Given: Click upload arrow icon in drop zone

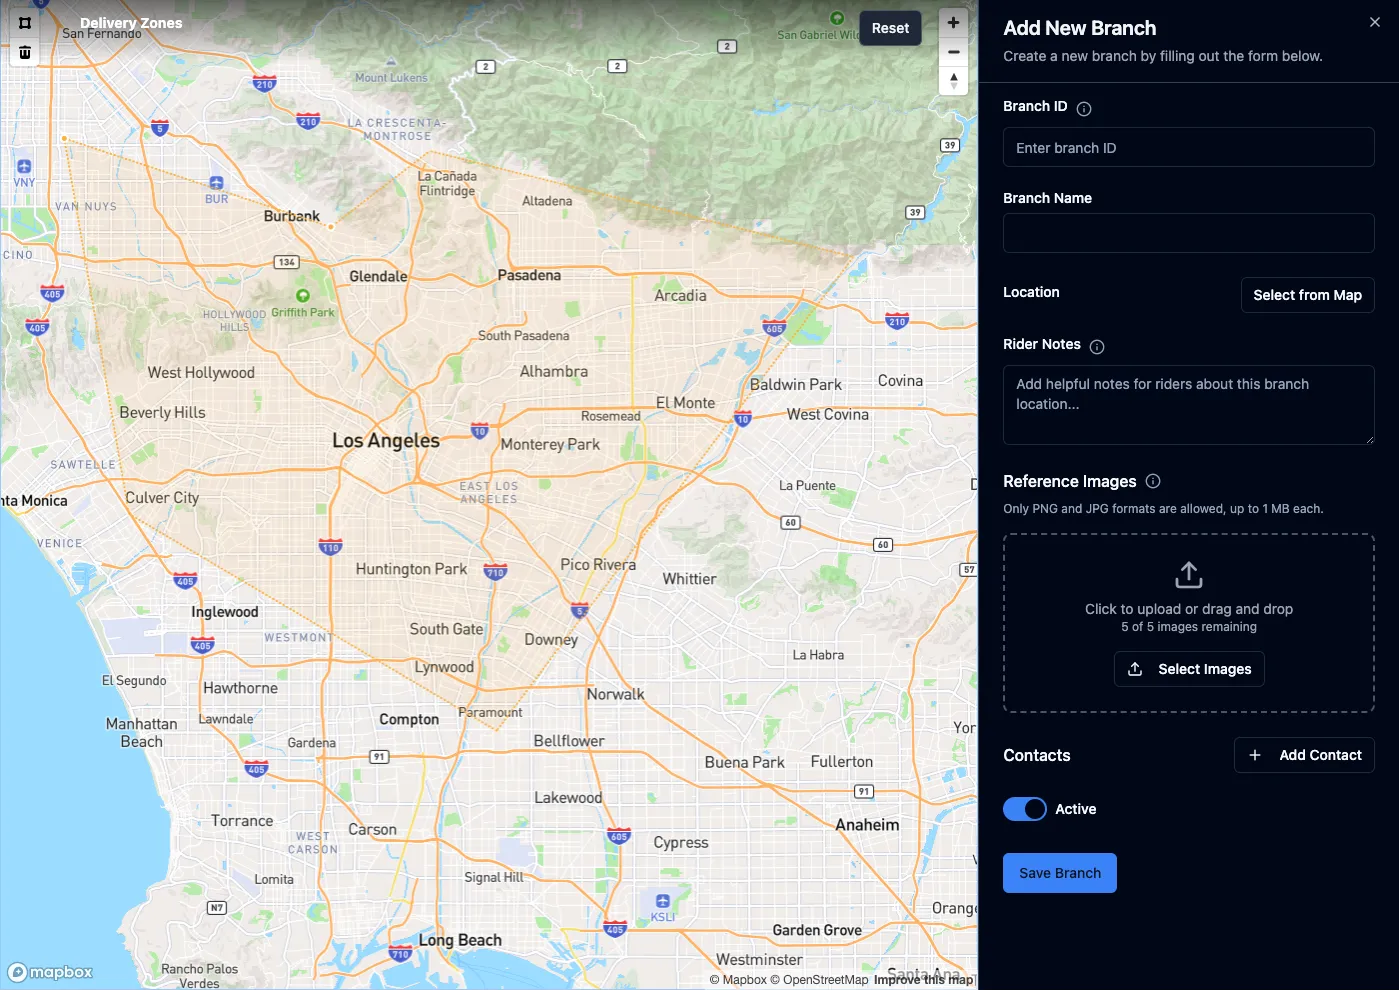Looking at the screenshot, I should pos(1188,575).
